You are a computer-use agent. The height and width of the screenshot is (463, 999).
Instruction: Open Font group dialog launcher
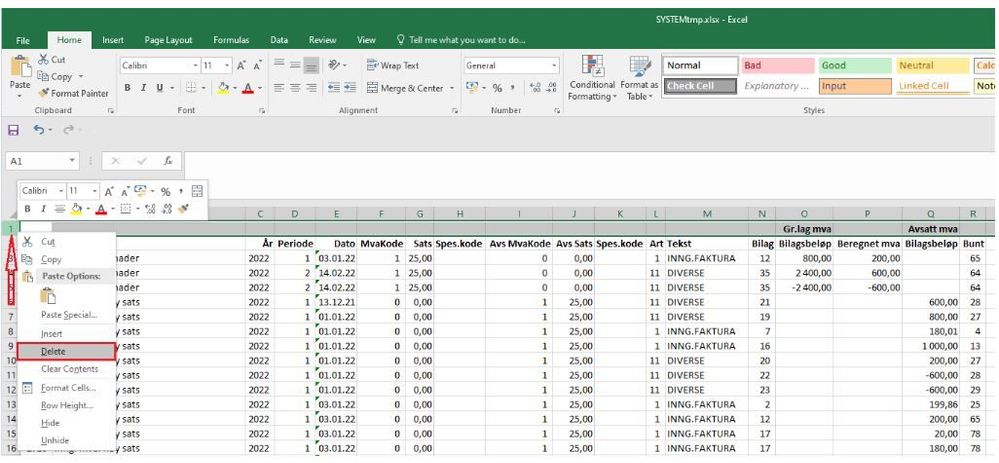point(262,111)
